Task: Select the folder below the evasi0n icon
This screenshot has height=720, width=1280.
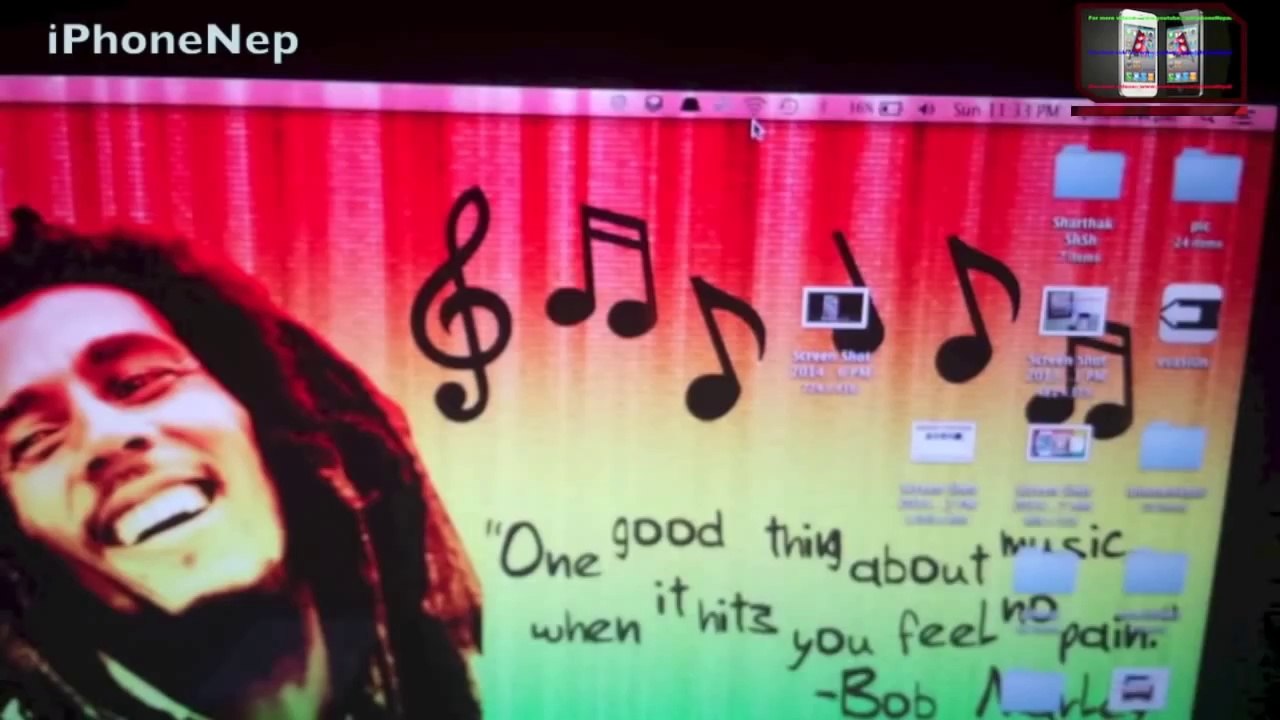Action: [x=1171, y=448]
